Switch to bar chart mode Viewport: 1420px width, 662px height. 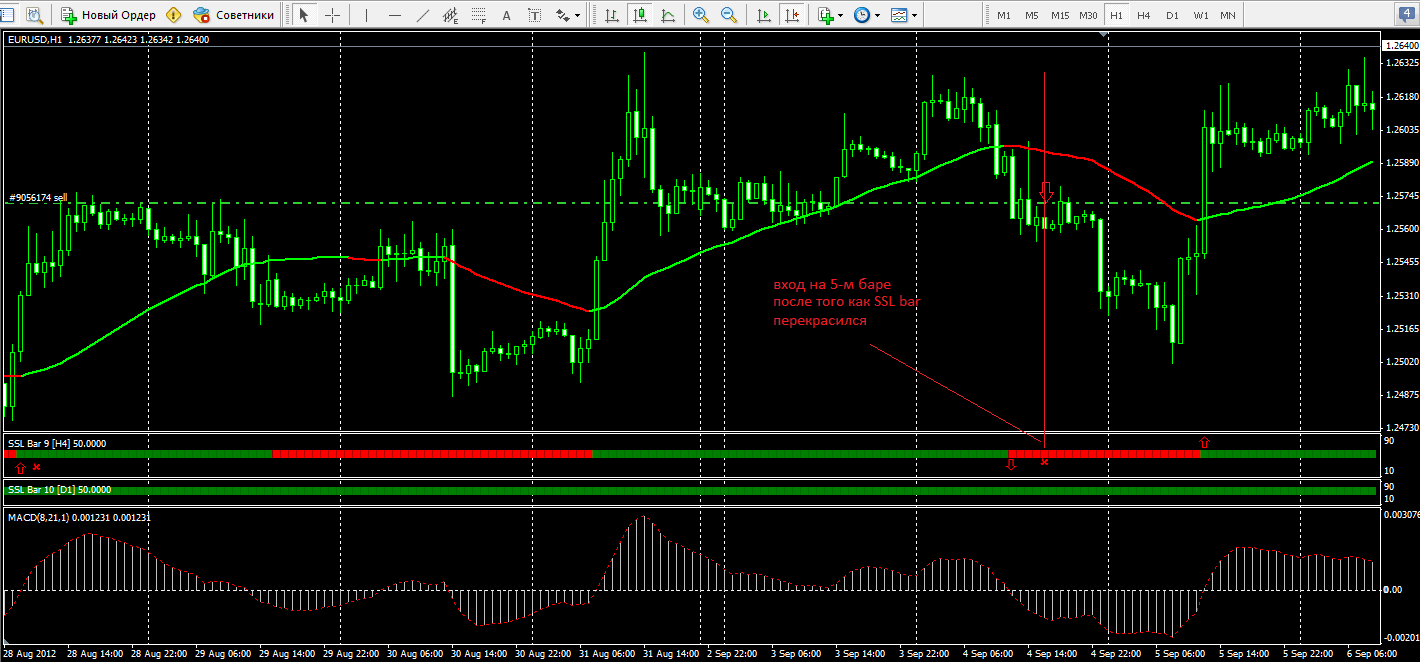point(610,15)
